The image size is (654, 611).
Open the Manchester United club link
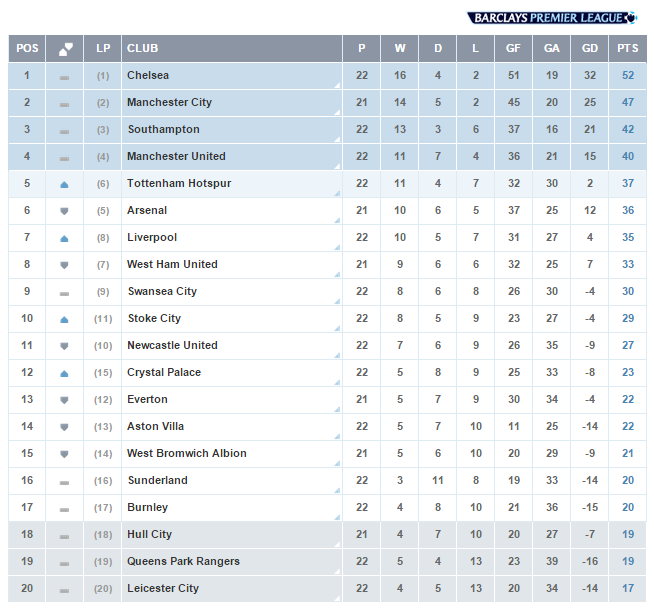176,157
